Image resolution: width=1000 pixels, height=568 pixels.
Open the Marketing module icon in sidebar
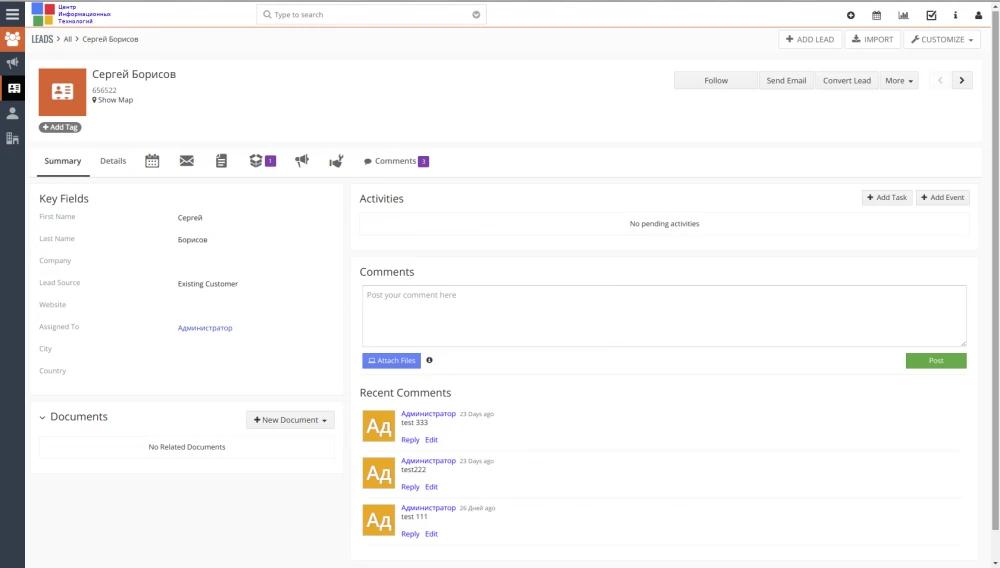tap(12, 39)
